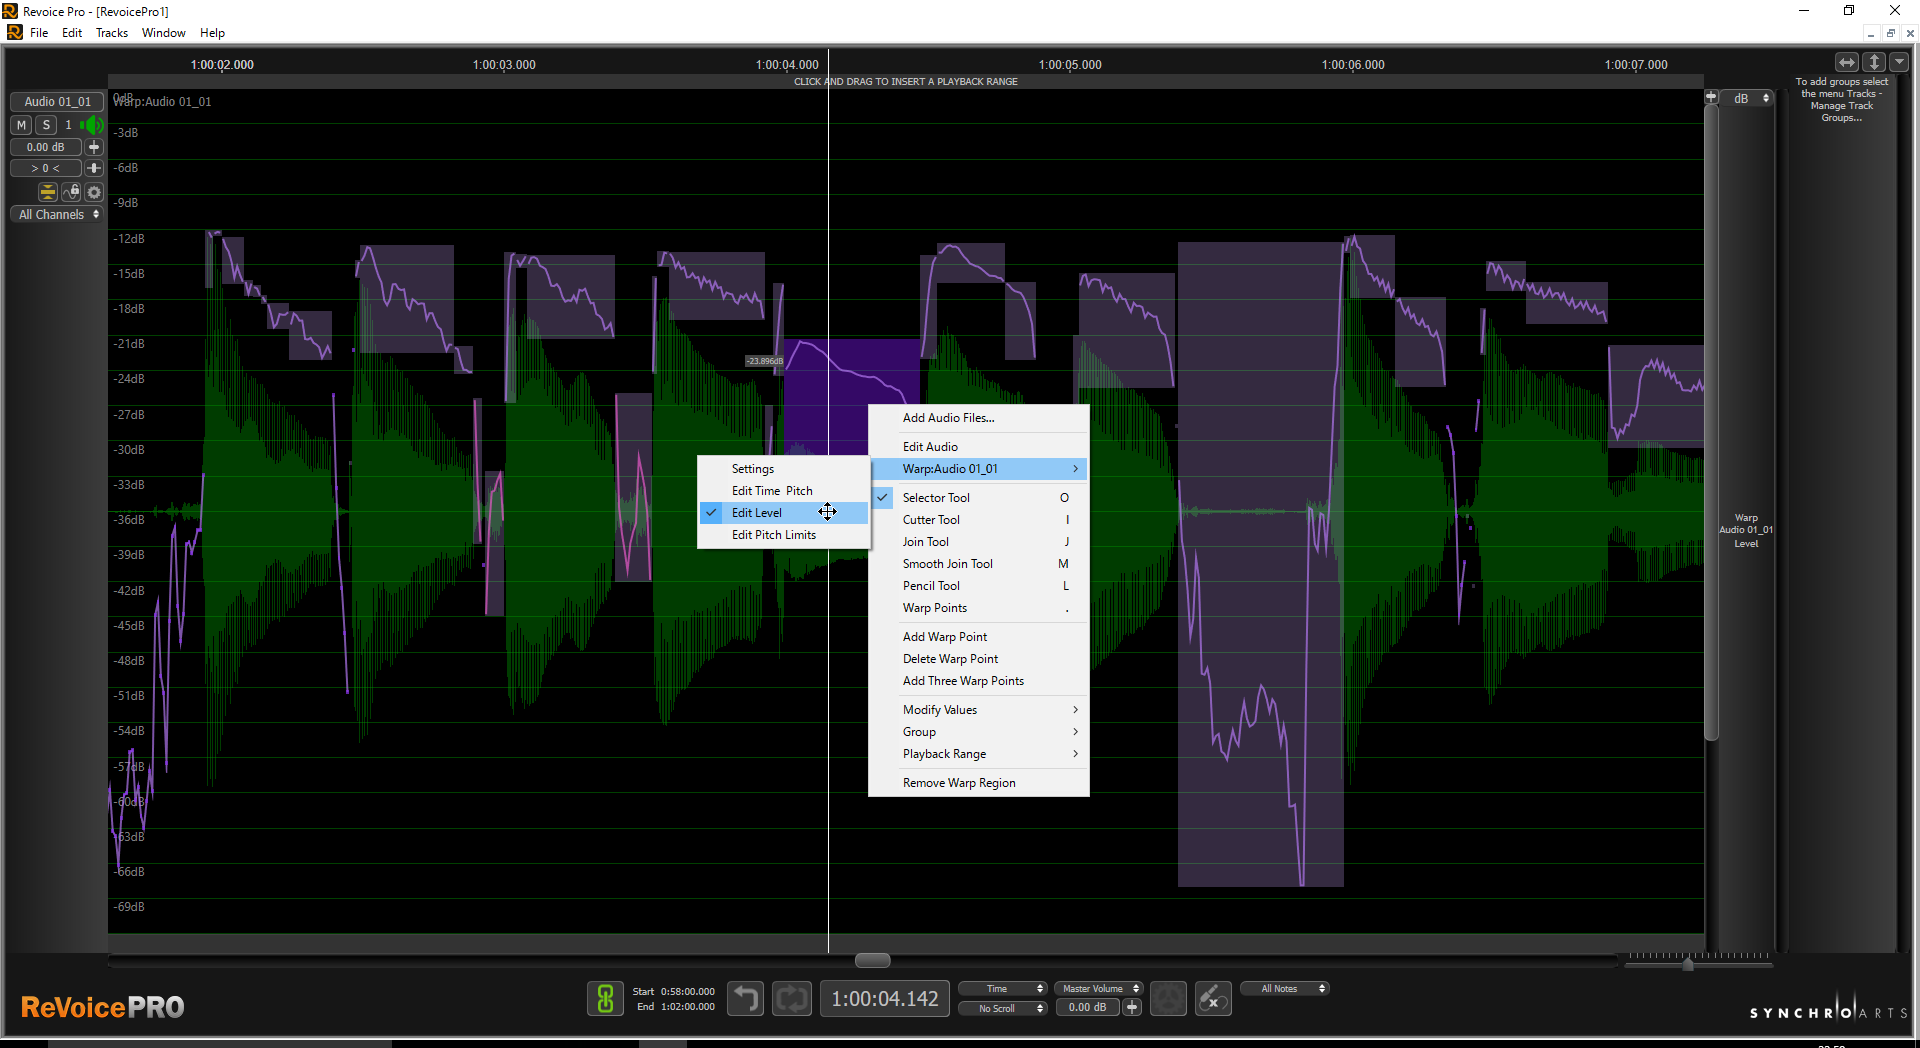This screenshot has height=1048, width=1920.
Task: Choose the Cutter Tool entry
Action: click(x=979, y=520)
